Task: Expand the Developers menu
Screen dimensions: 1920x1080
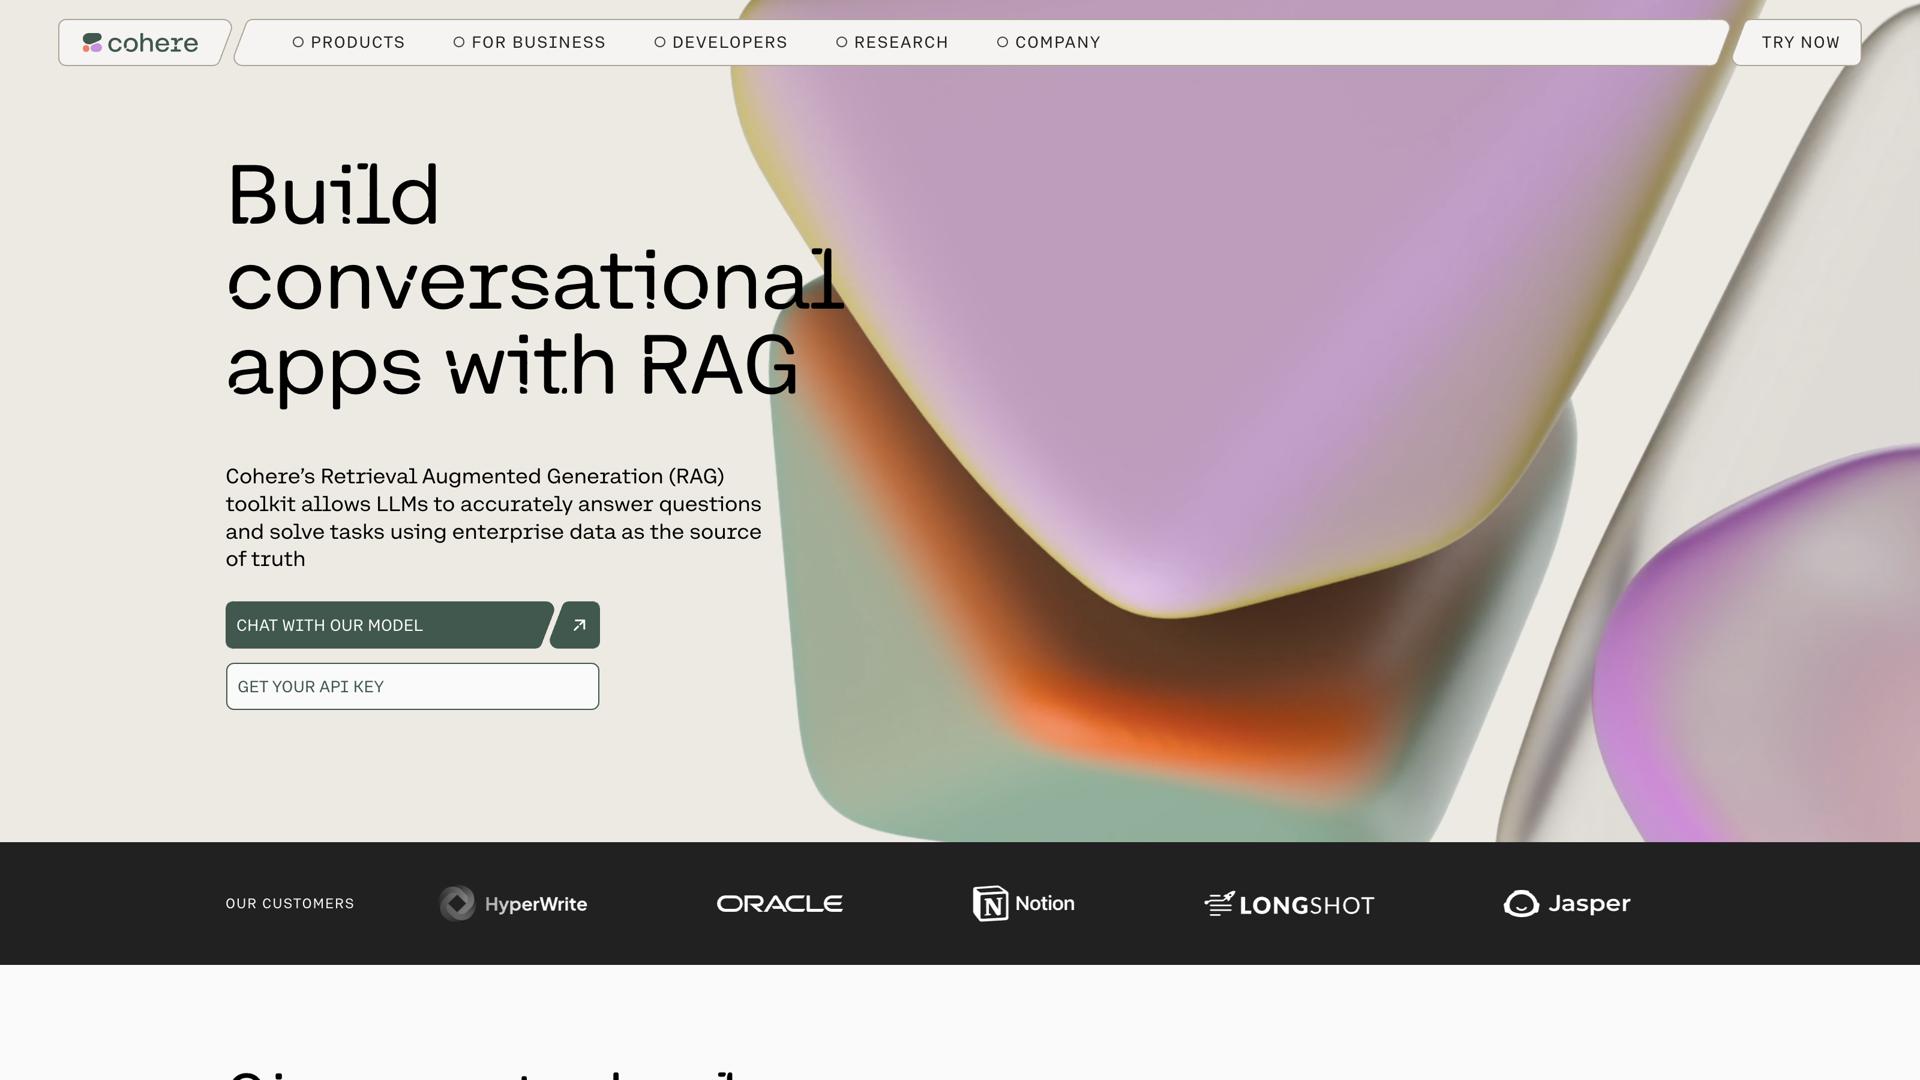Action: (x=729, y=42)
